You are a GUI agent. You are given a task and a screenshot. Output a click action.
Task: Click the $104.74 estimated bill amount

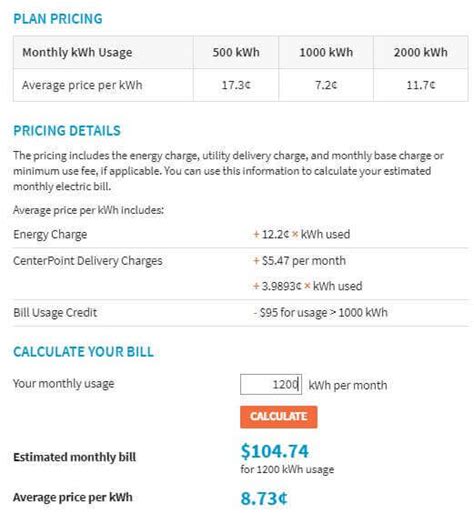click(x=275, y=451)
